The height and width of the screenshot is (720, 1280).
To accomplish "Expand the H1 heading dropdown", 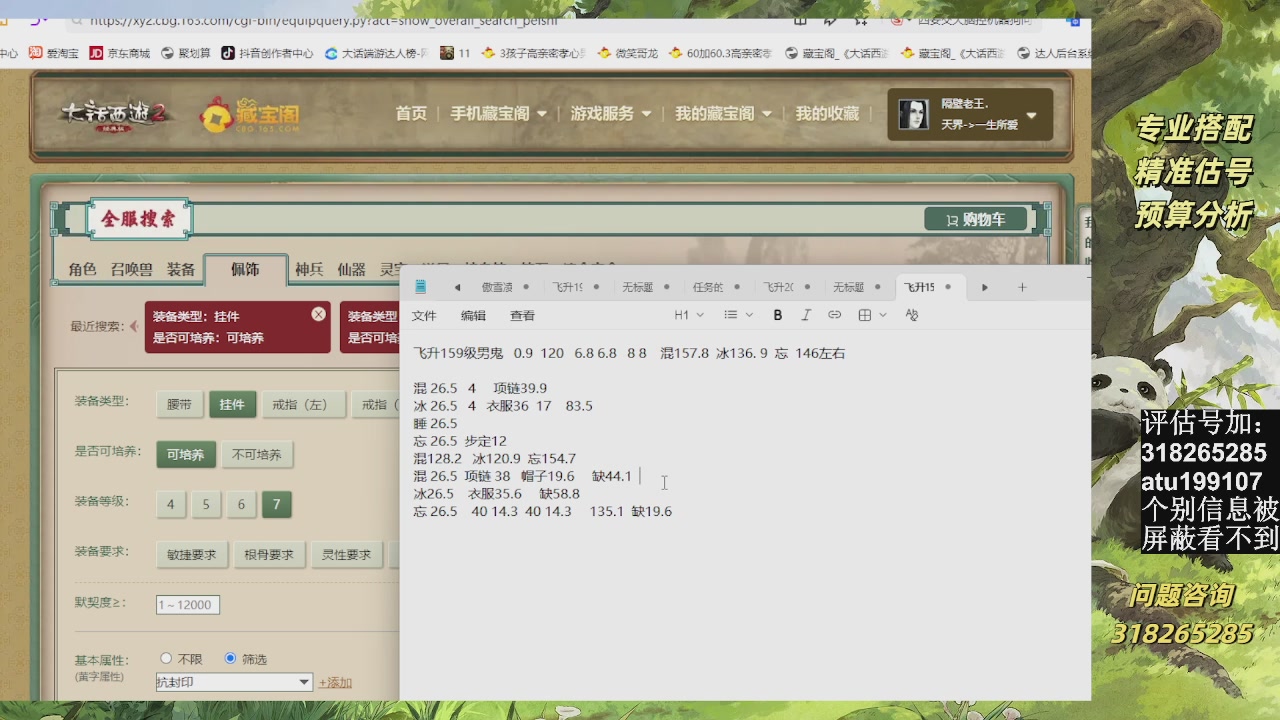I will tap(689, 315).
